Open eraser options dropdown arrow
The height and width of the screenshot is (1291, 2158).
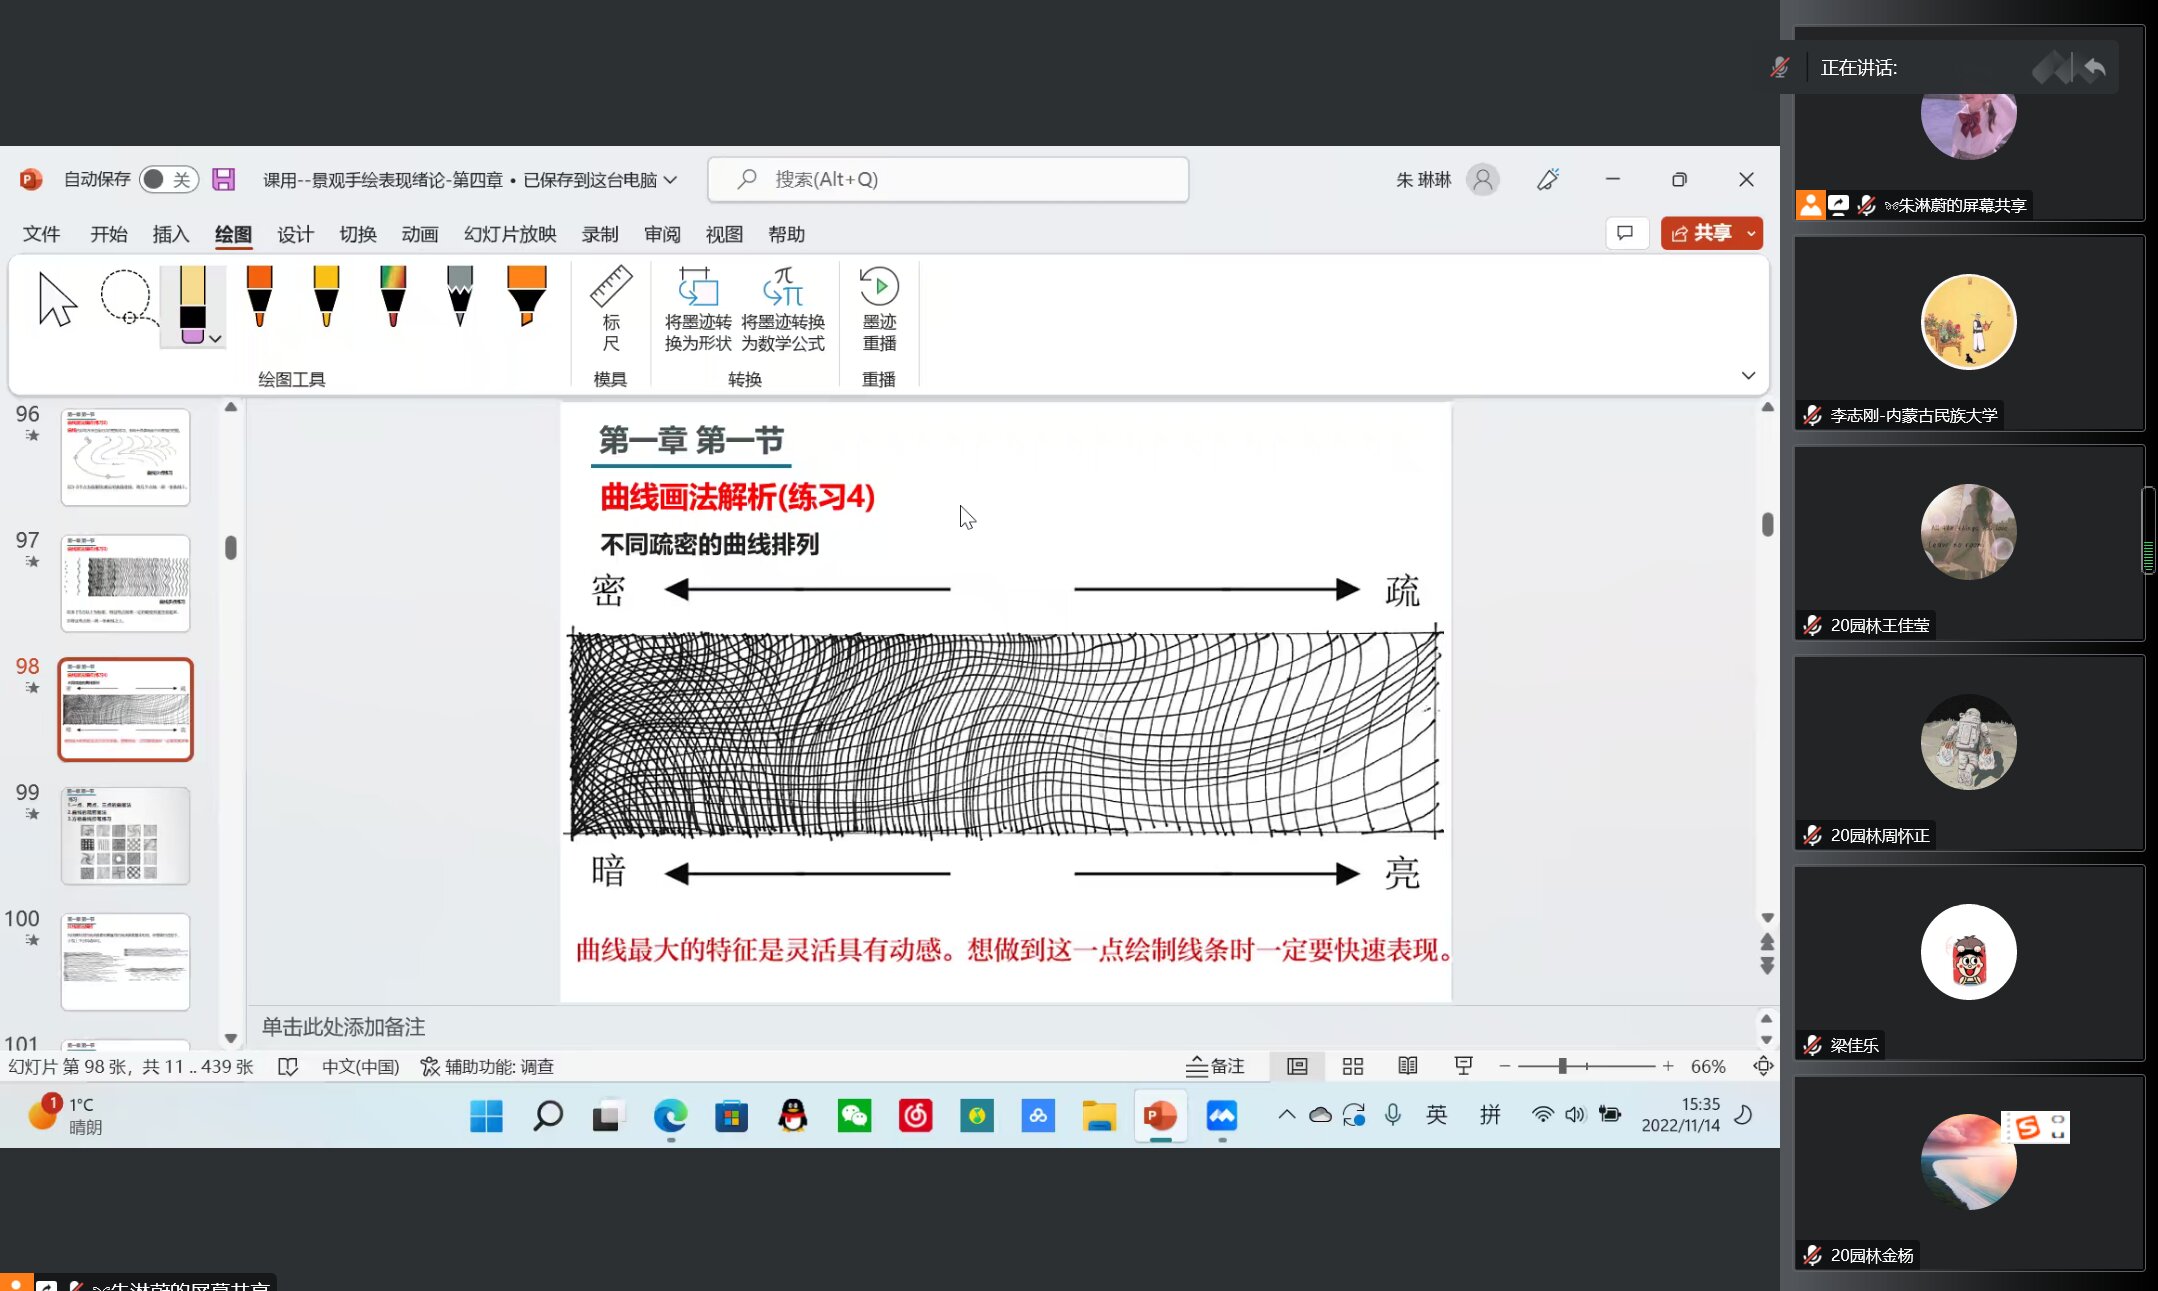[x=215, y=339]
